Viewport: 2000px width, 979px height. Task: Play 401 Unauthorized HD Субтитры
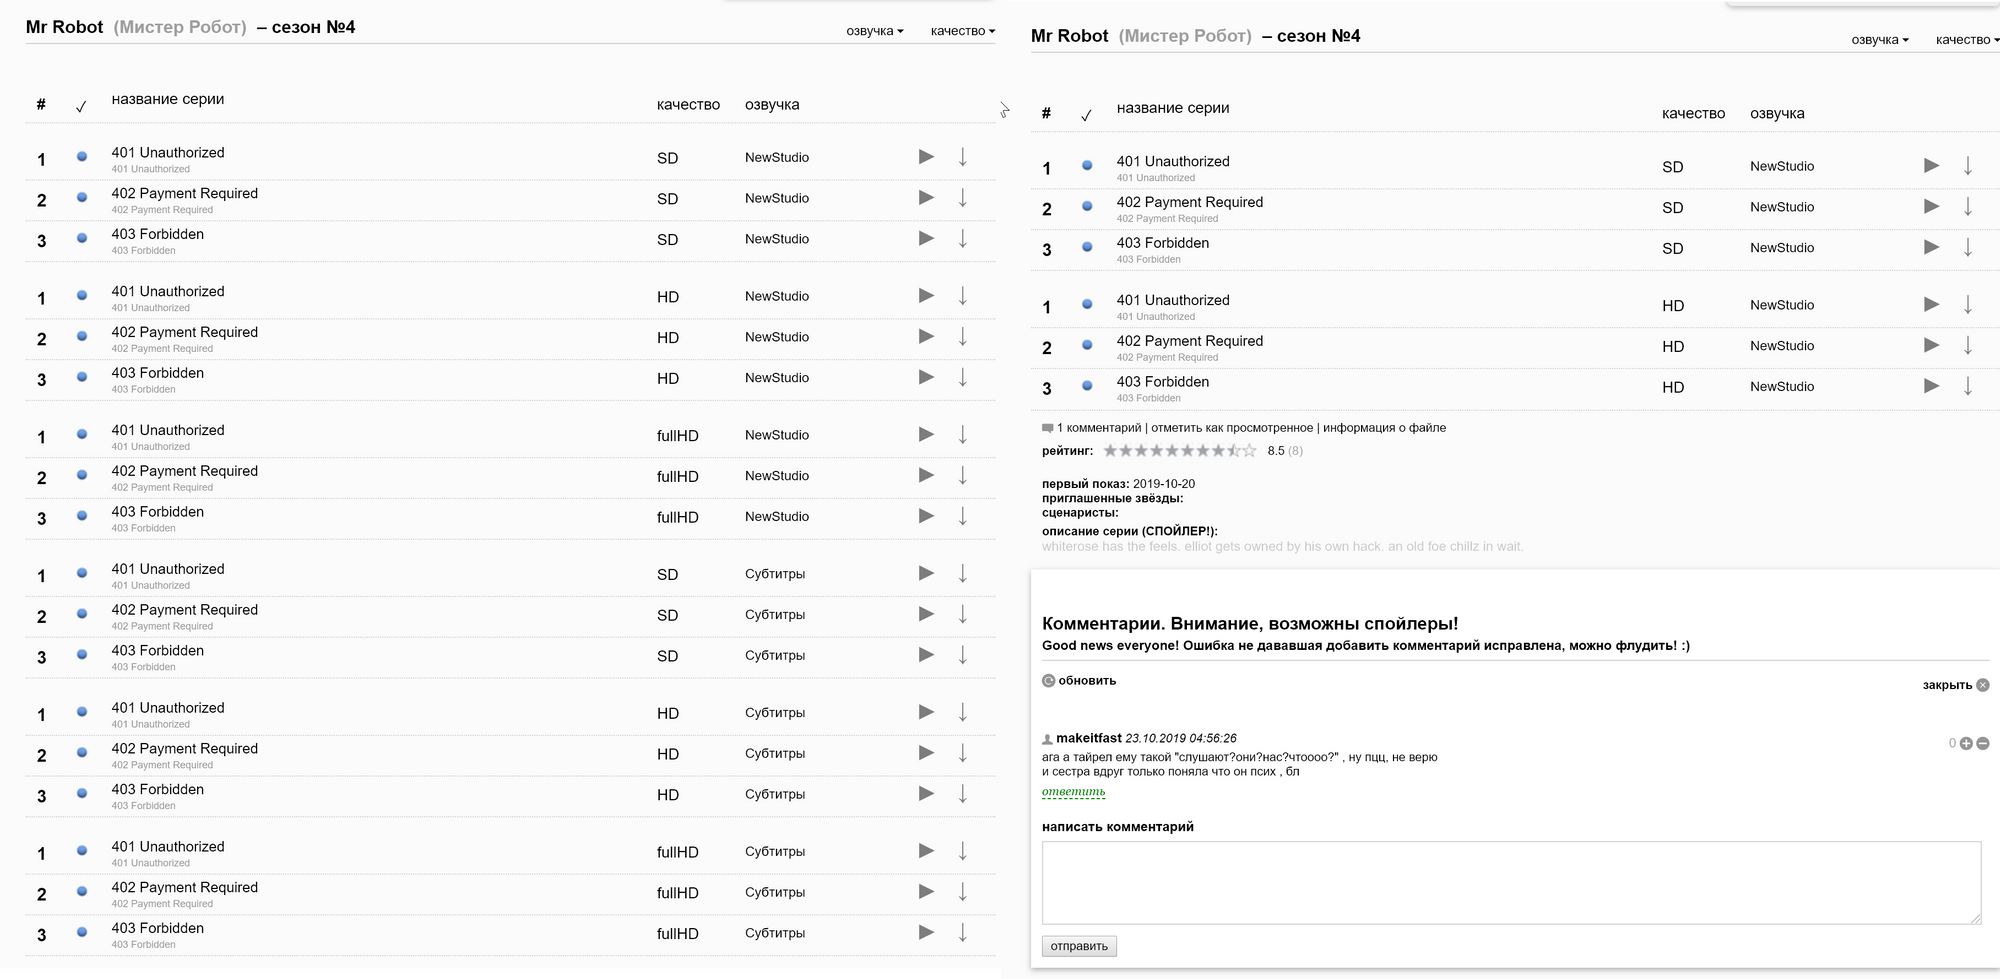[926, 713]
